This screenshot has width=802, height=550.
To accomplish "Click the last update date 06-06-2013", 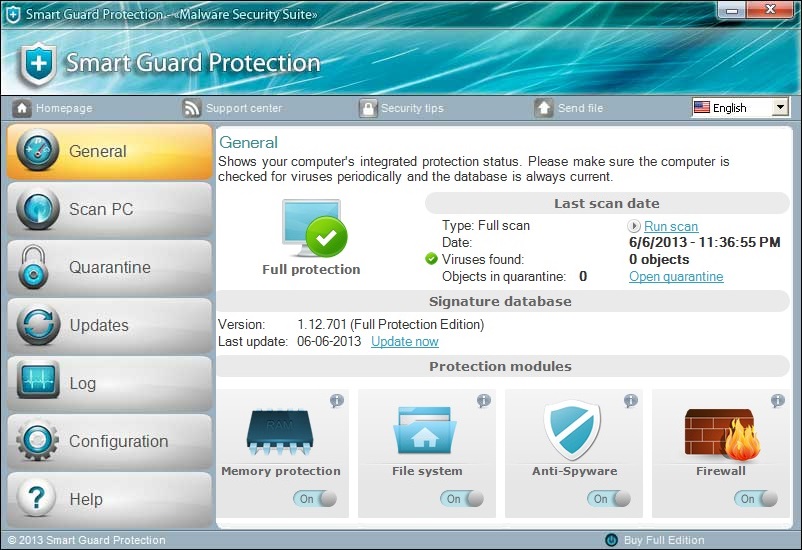I will click(329, 341).
